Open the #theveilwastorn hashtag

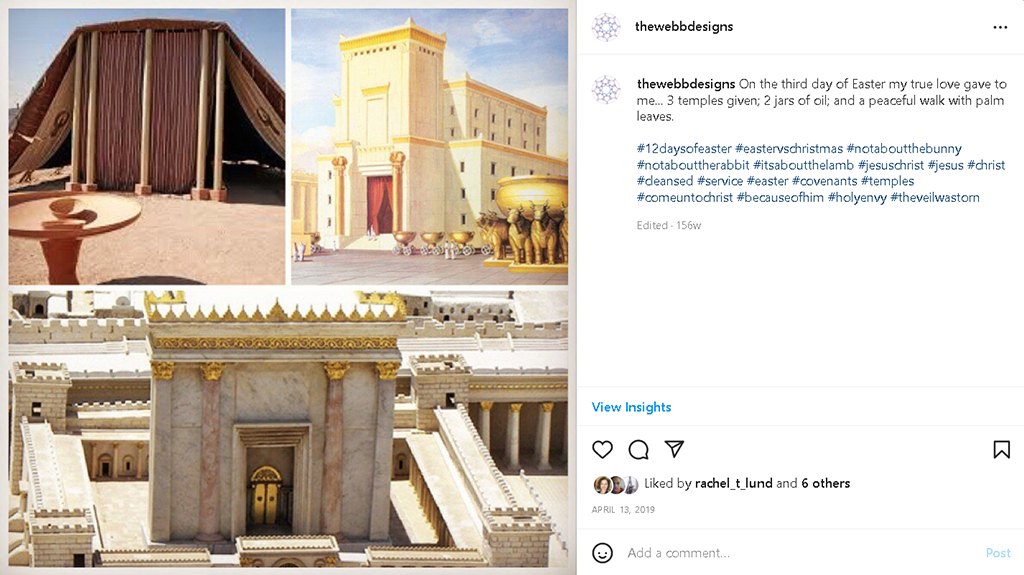935,197
